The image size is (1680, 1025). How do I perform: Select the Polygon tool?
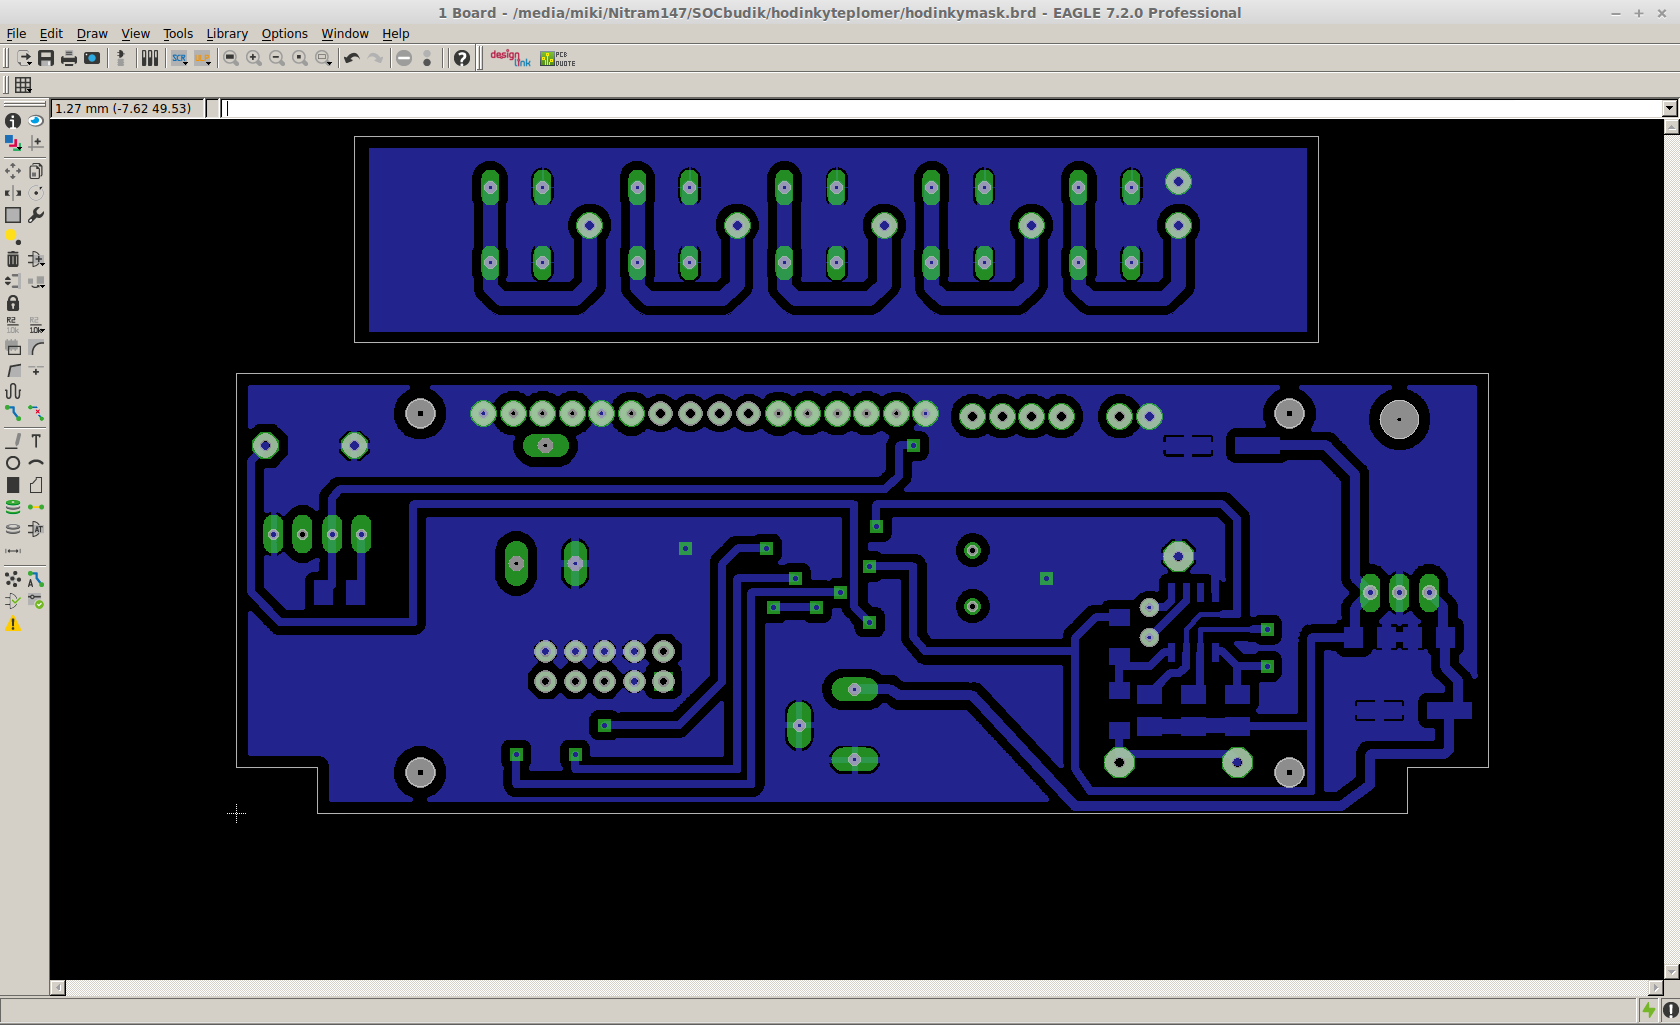click(x=36, y=485)
